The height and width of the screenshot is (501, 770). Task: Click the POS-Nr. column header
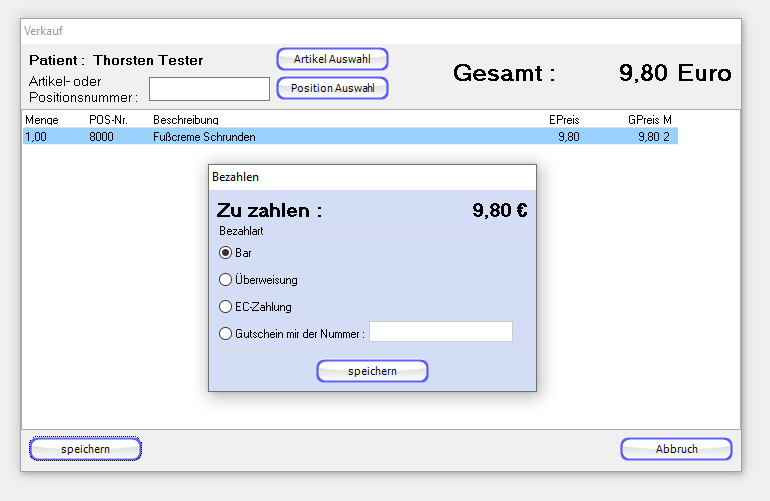pos(108,120)
